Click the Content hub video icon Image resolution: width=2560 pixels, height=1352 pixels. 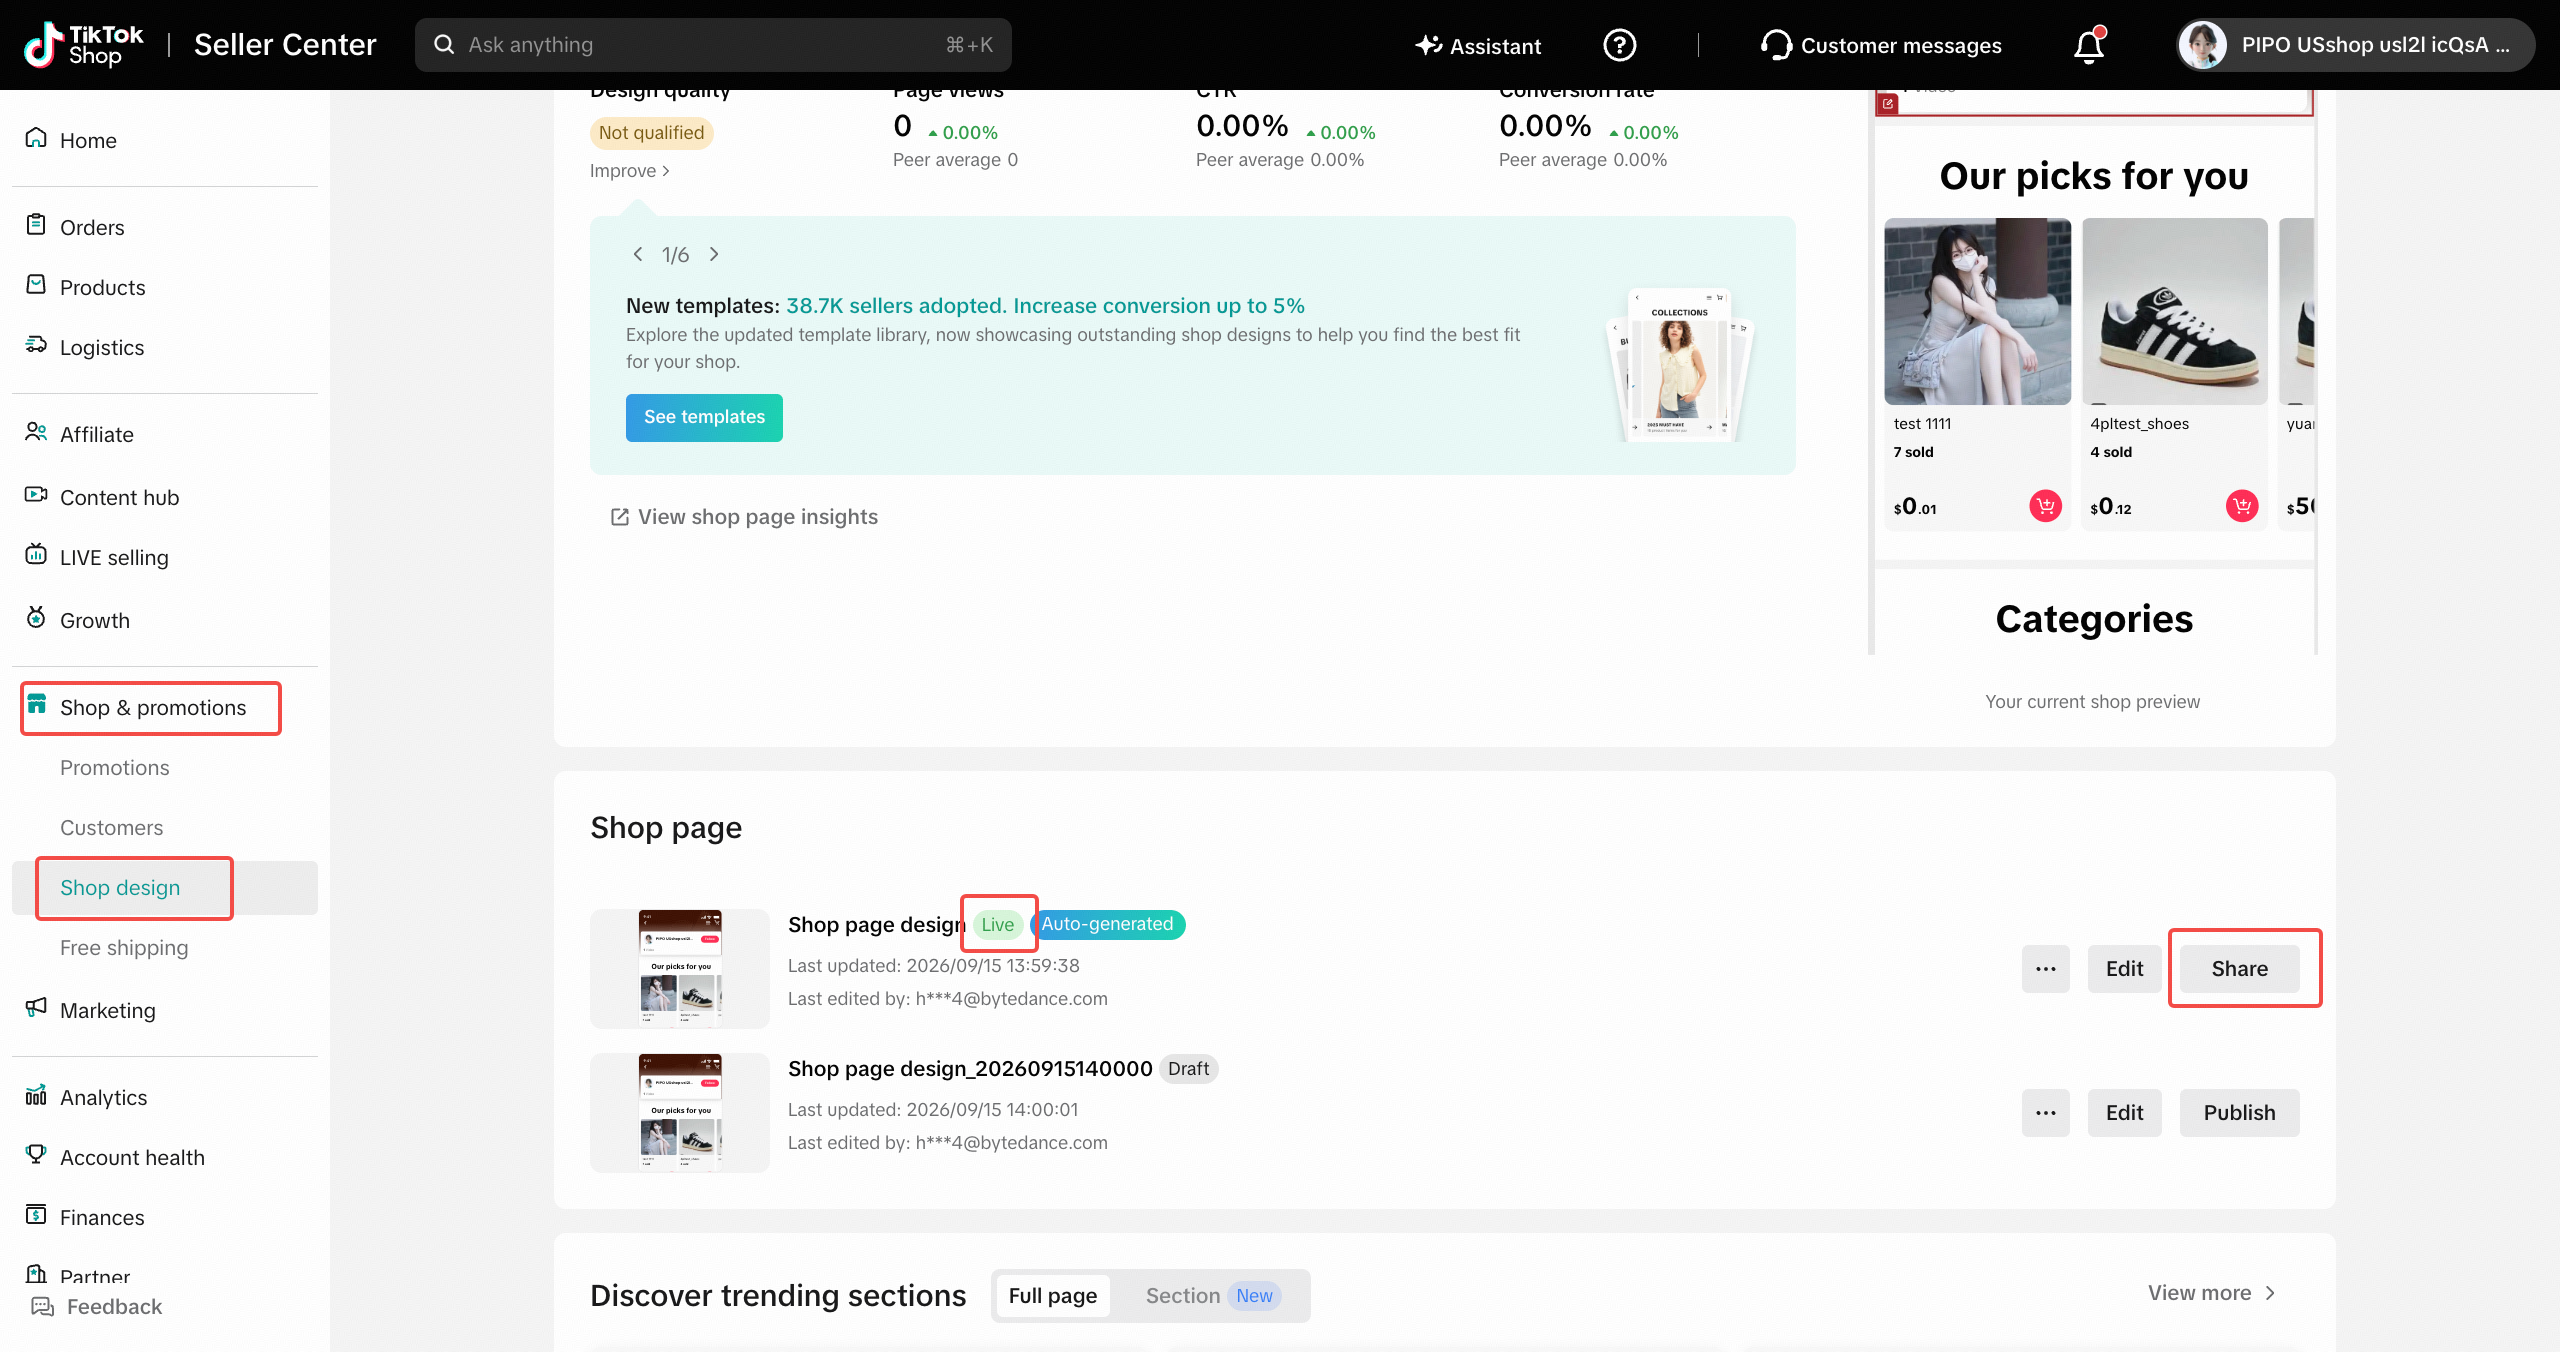click(36, 496)
